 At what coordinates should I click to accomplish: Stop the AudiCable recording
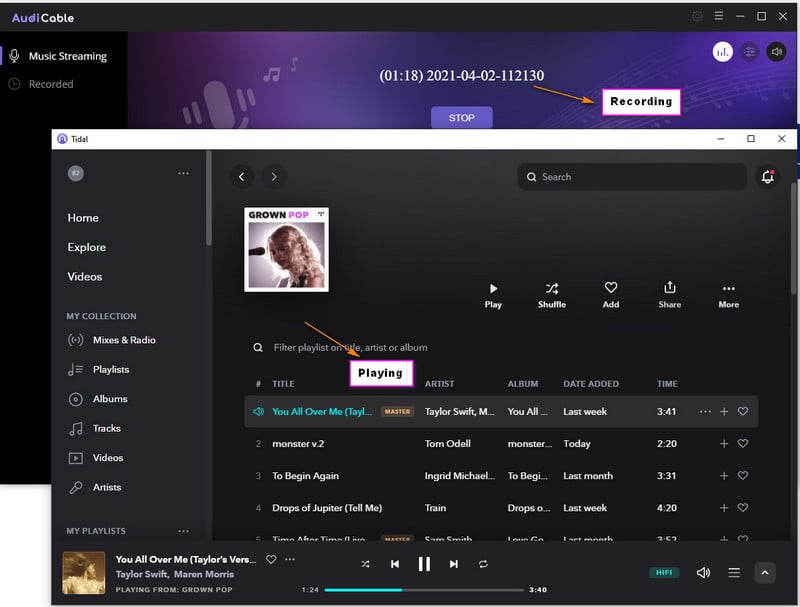pyautogui.click(x=461, y=117)
